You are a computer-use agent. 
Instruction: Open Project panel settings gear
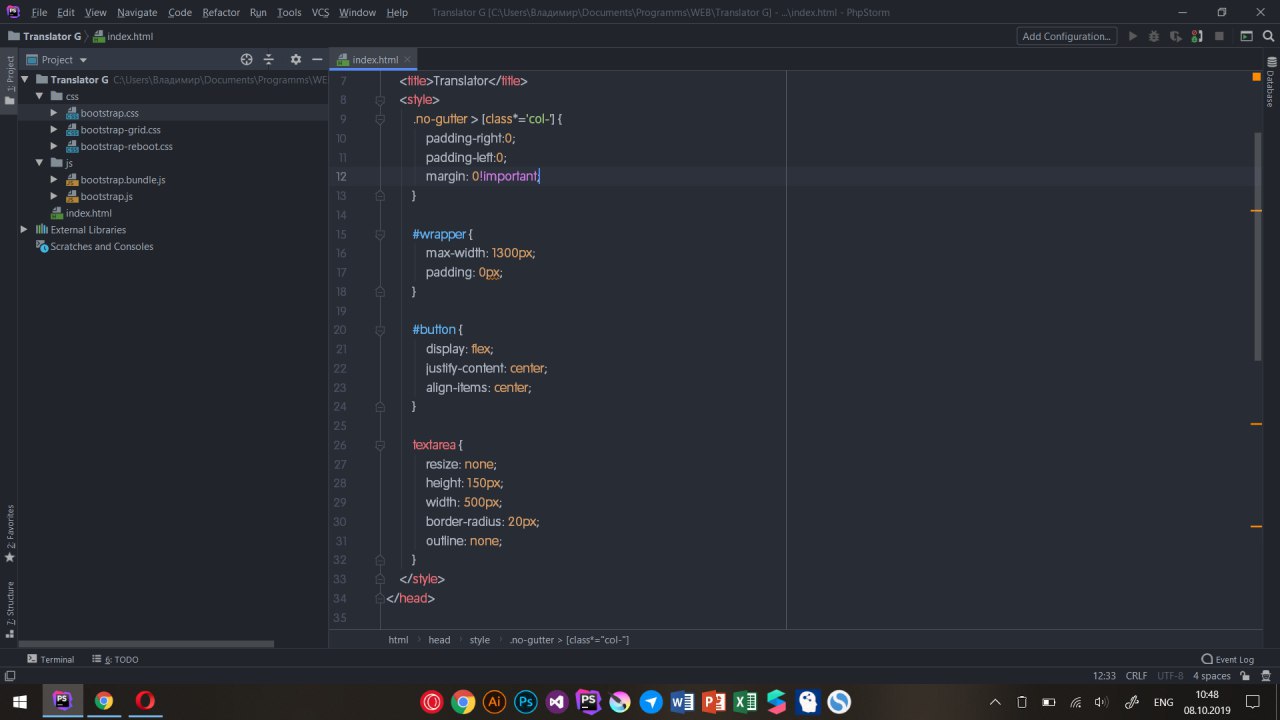point(295,60)
